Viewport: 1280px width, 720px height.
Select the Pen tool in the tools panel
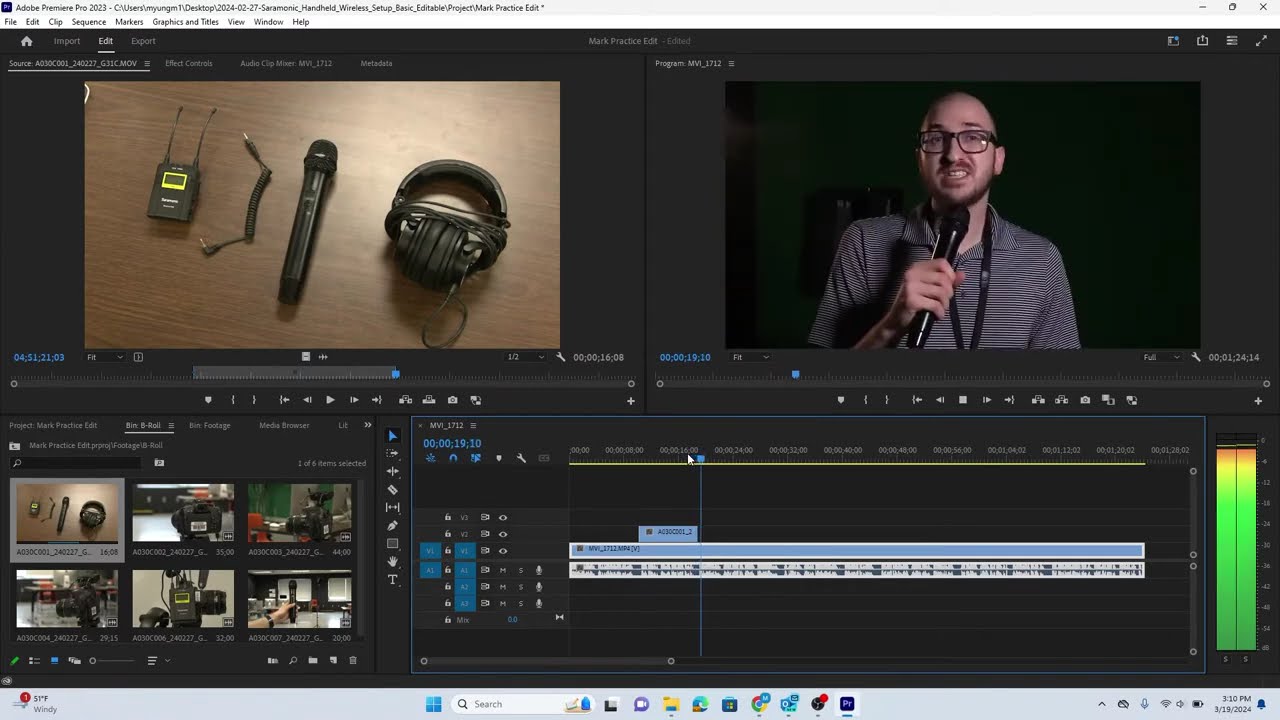click(x=392, y=526)
